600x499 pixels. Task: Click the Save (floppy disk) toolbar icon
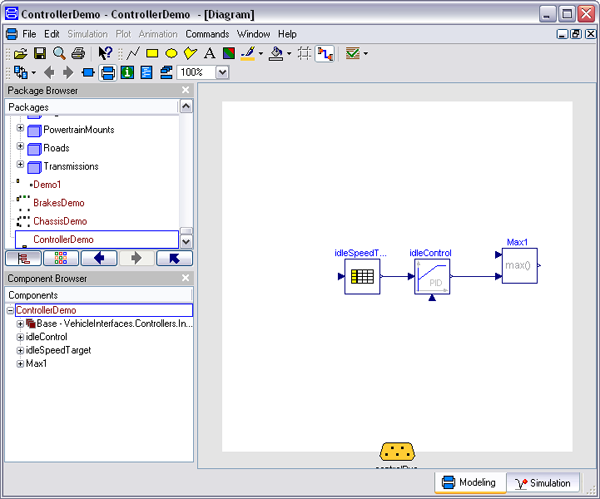tap(40, 53)
